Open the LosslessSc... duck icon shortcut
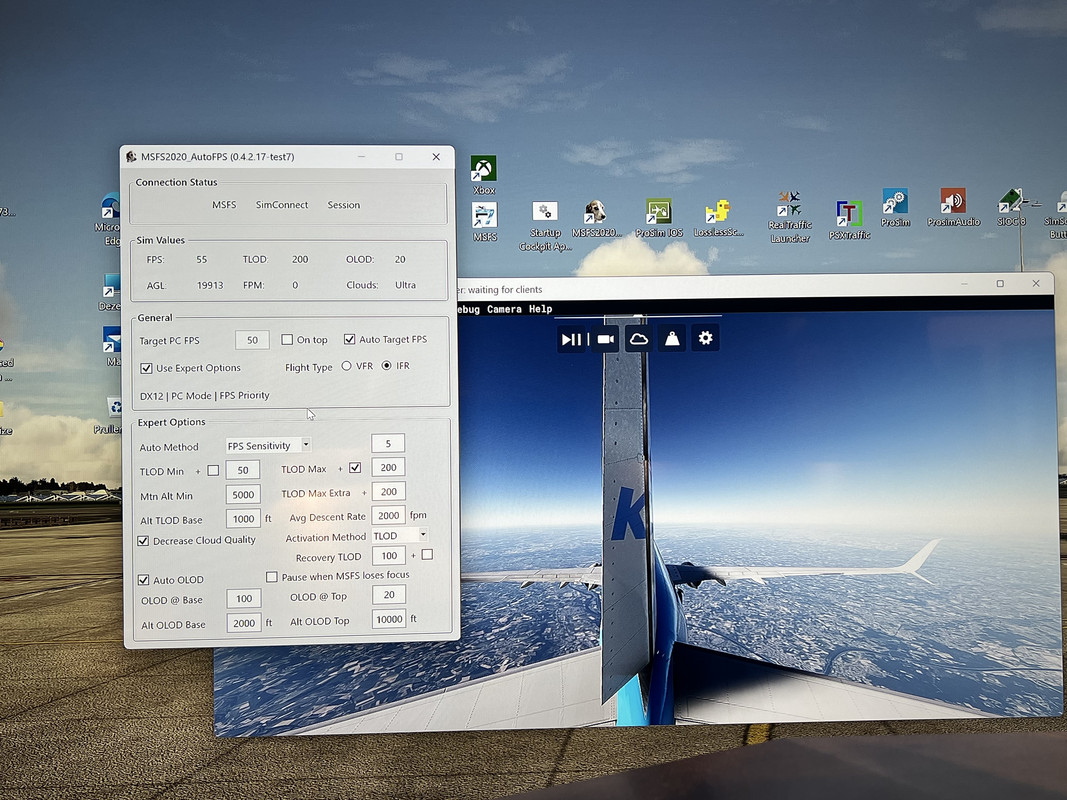The height and width of the screenshot is (800, 1067). point(719,218)
